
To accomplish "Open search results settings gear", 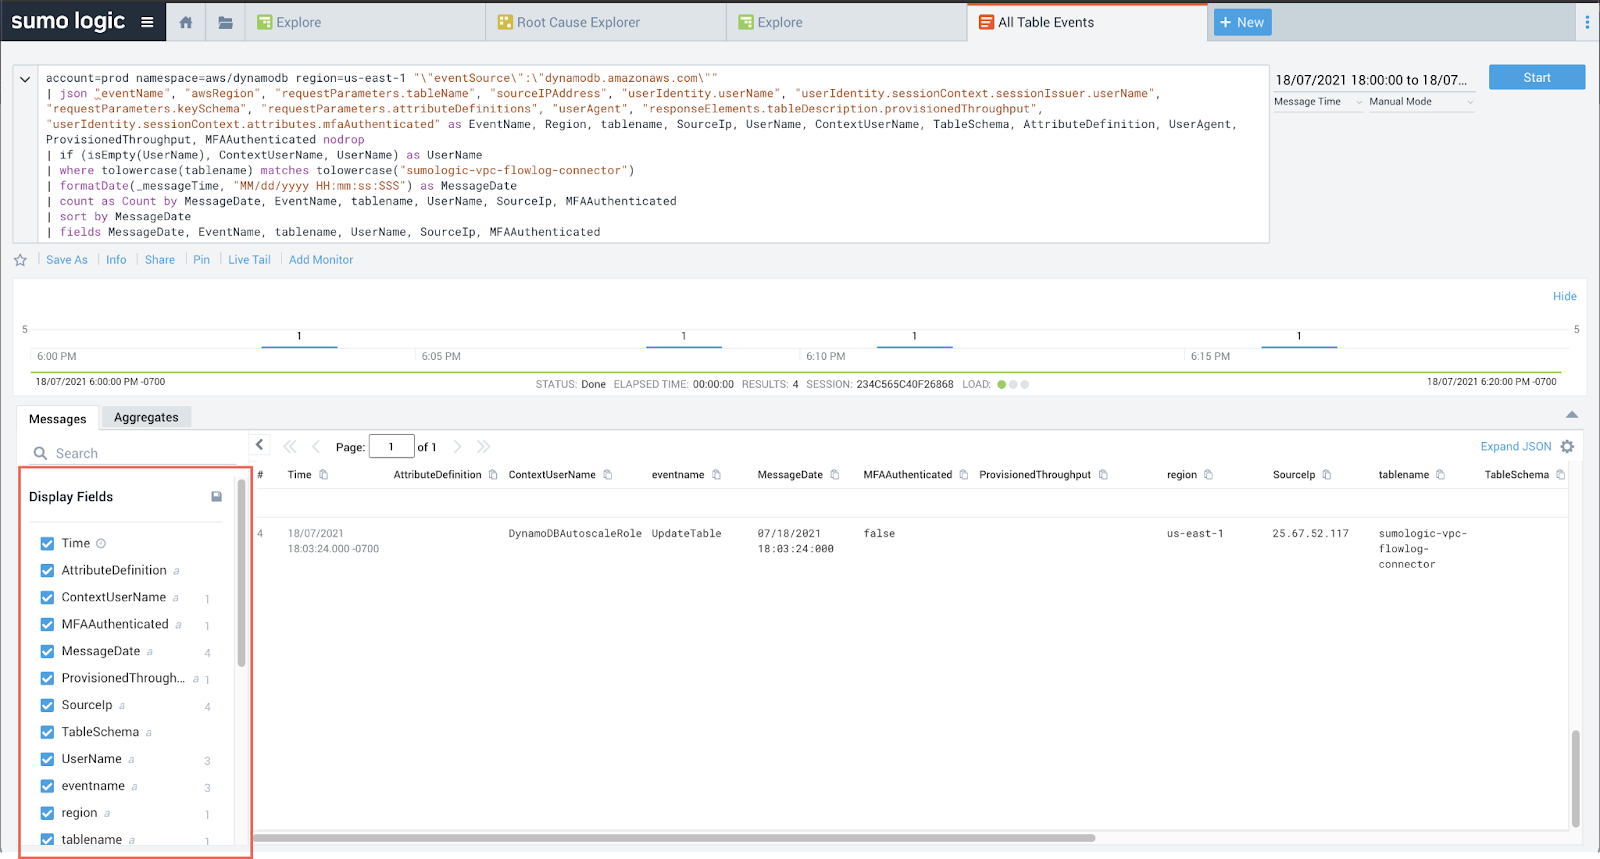I will tap(1567, 447).
